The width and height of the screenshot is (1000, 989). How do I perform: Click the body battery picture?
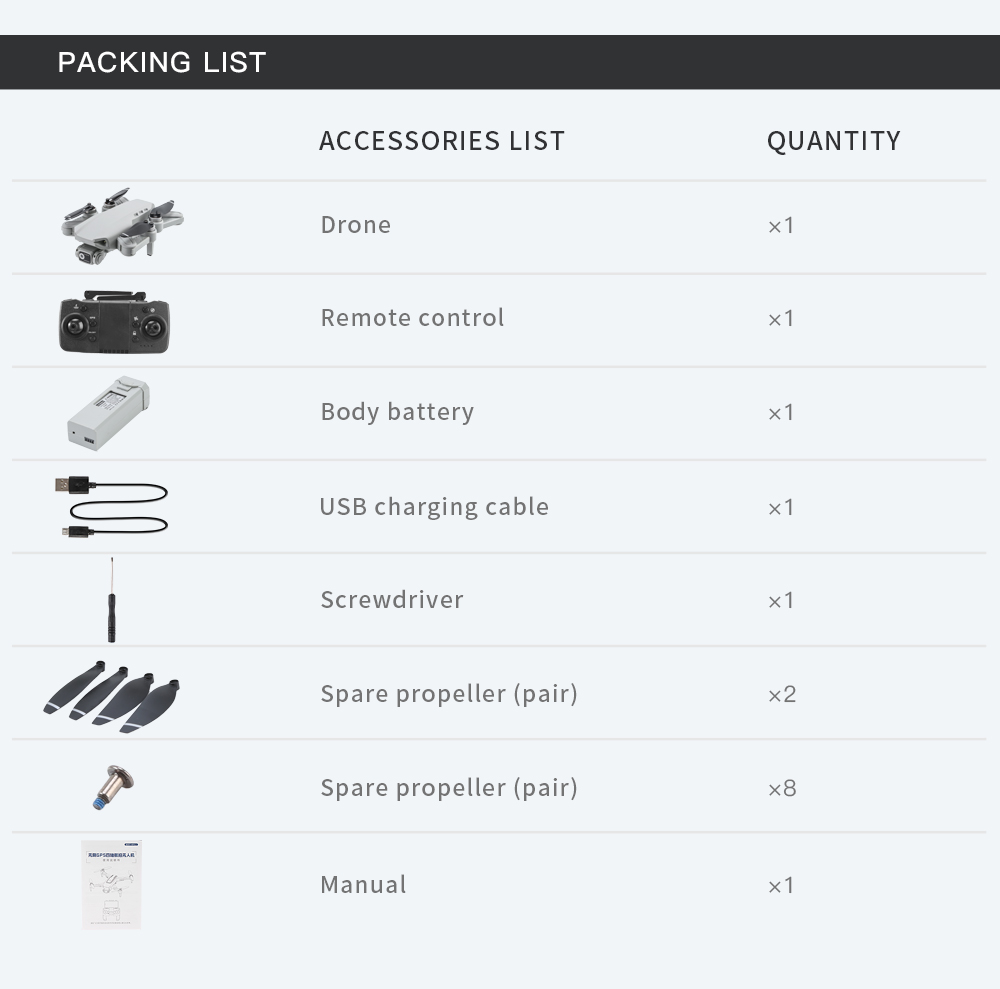click(108, 413)
